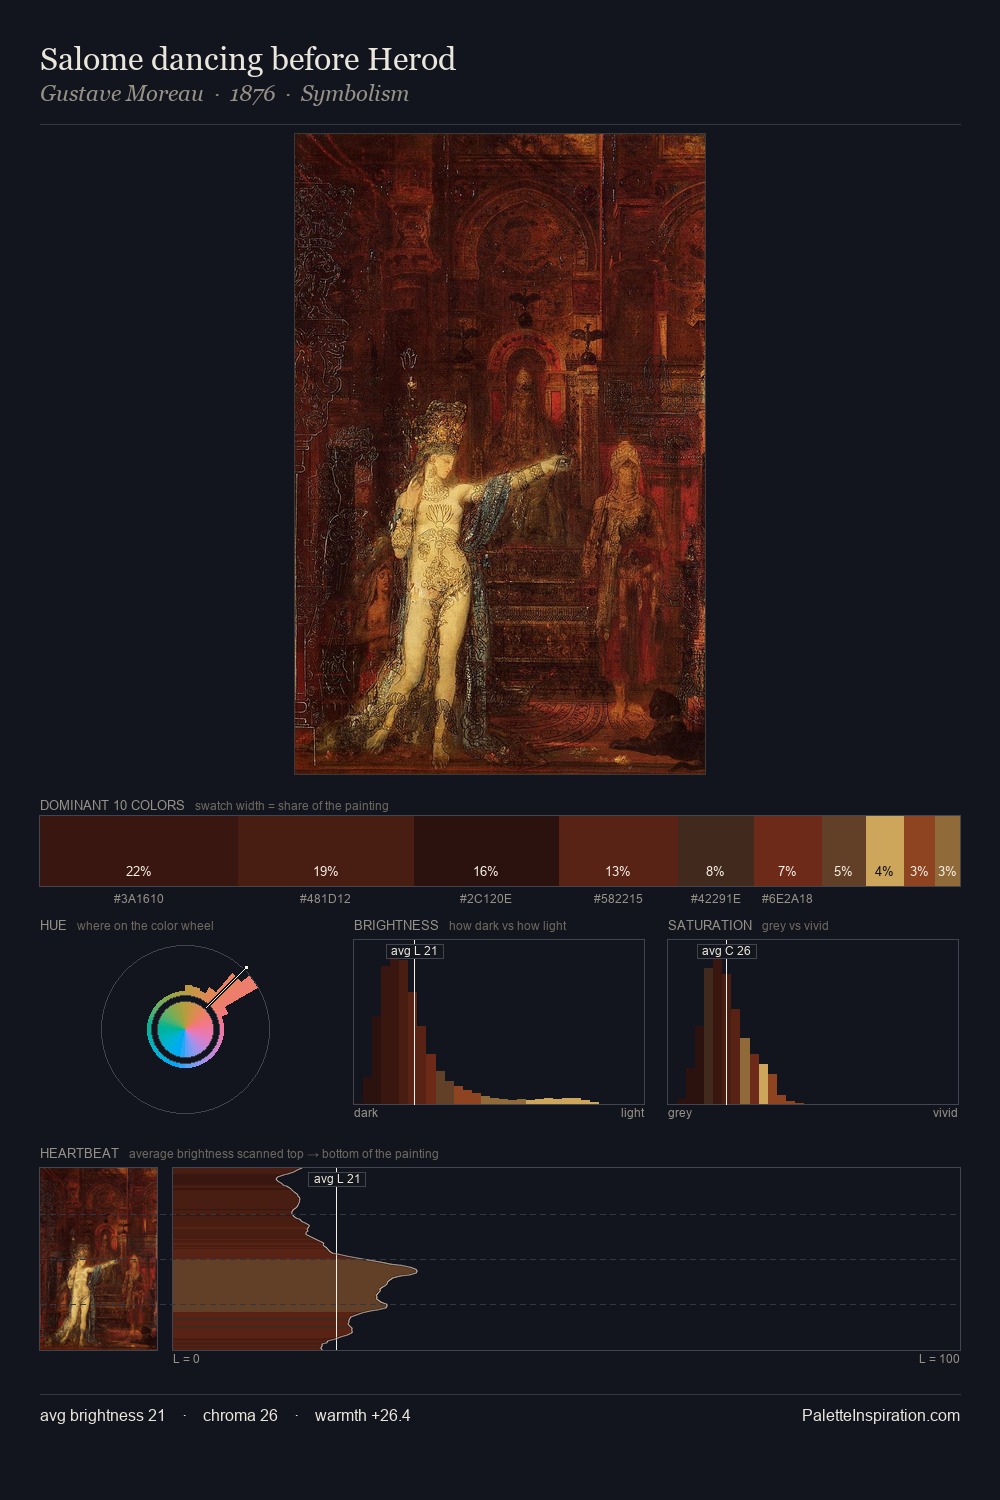The width and height of the screenshot is (1000, 1500).
Task: Select the 8% muted brown swatch
Action: pos(716,851)
